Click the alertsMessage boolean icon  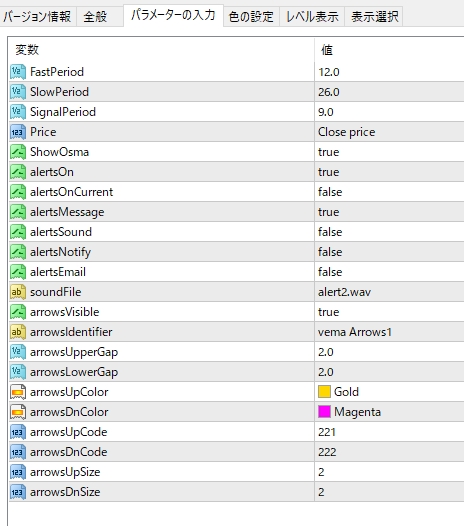pyautogui.click(x=17, y=212)
